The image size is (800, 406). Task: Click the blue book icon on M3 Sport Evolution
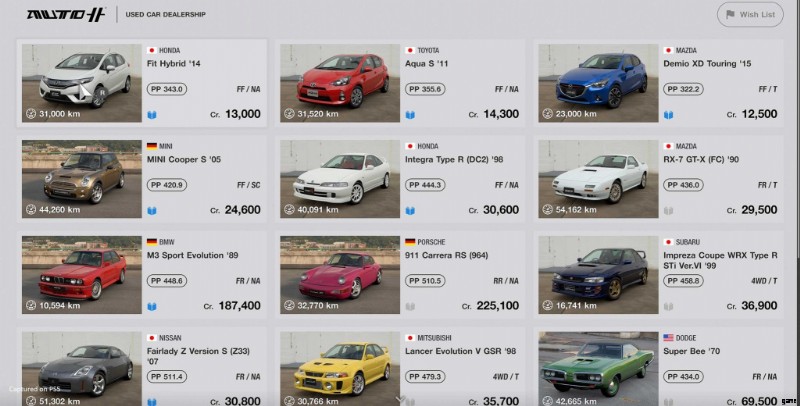[152, 307]
